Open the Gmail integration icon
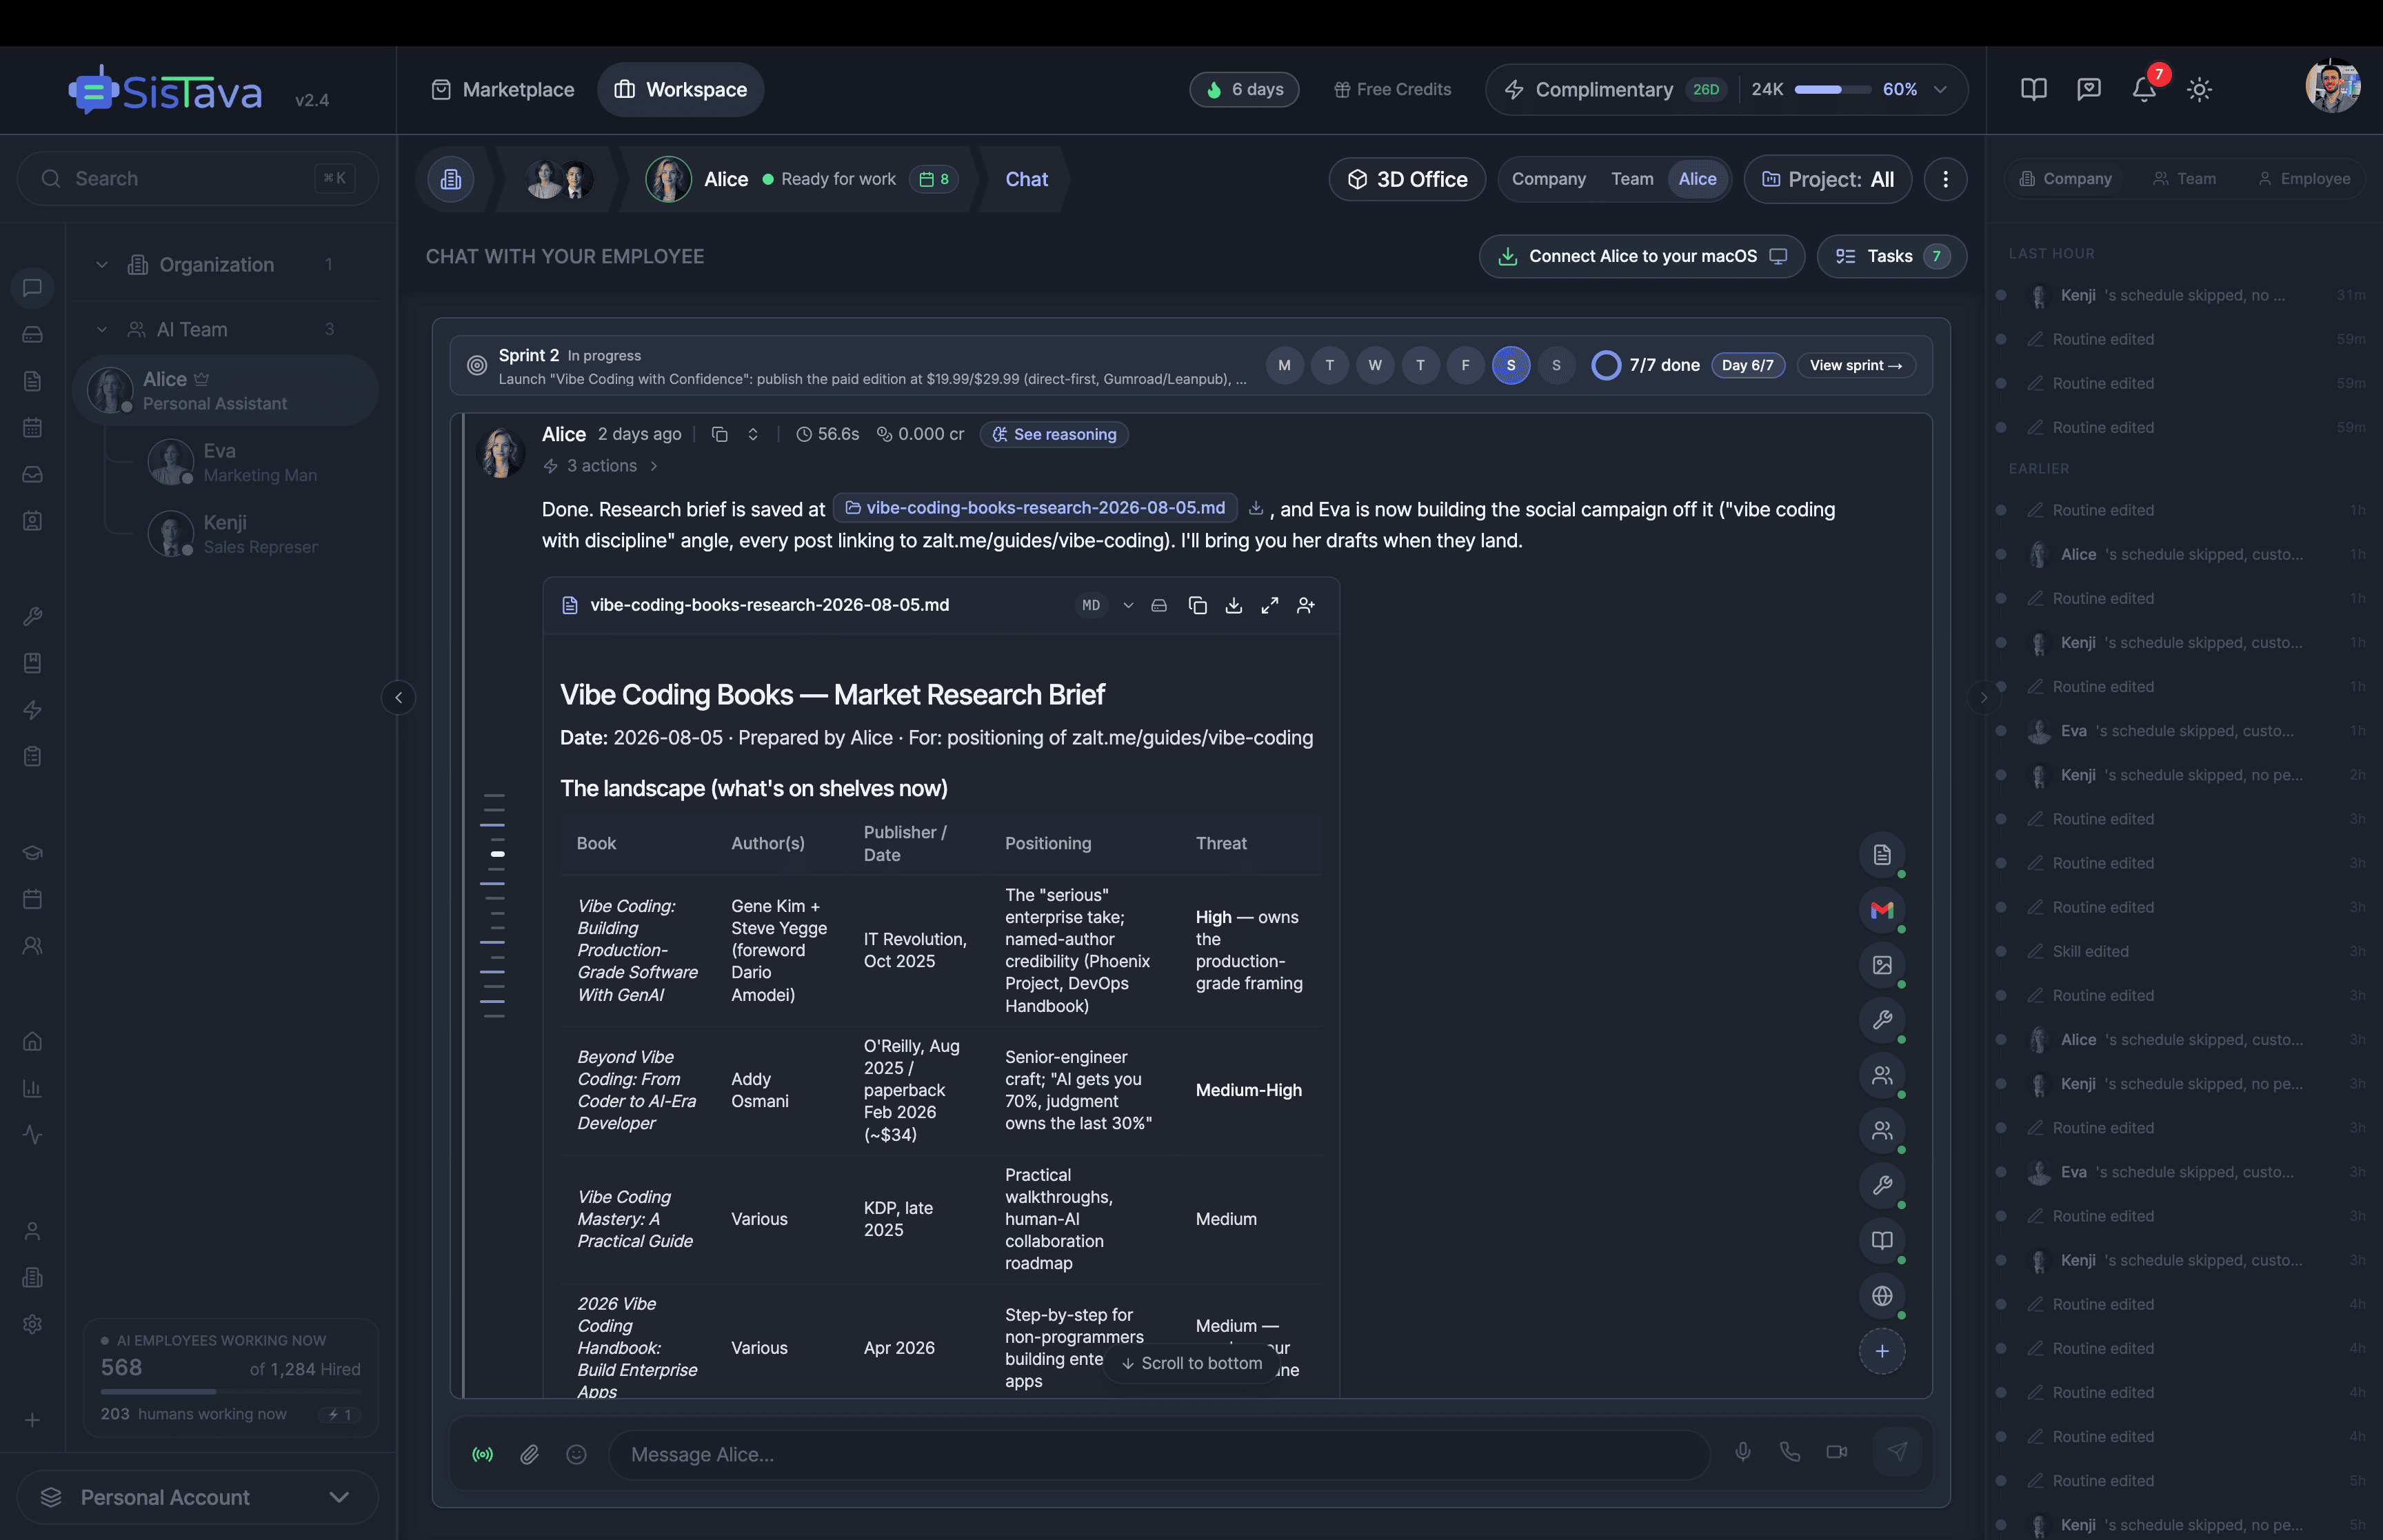Image resolution: width=2383 pixels, height=1540 pixels. tap(1882, 910)
